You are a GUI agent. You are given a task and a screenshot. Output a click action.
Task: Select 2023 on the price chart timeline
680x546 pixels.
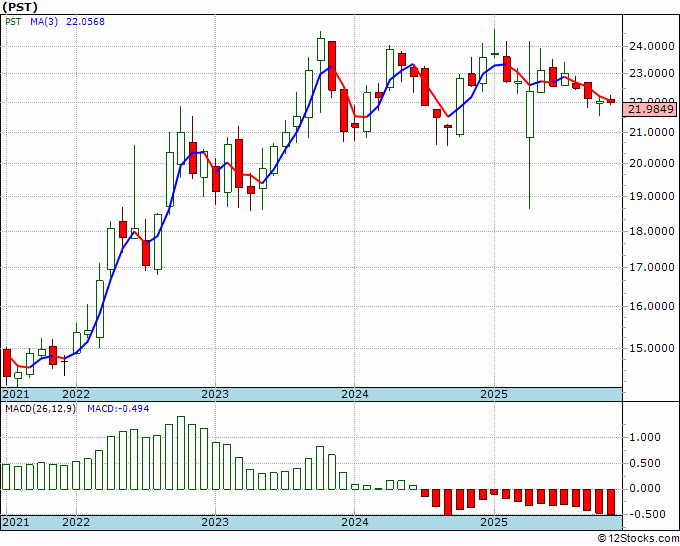(x=215, y=394)
